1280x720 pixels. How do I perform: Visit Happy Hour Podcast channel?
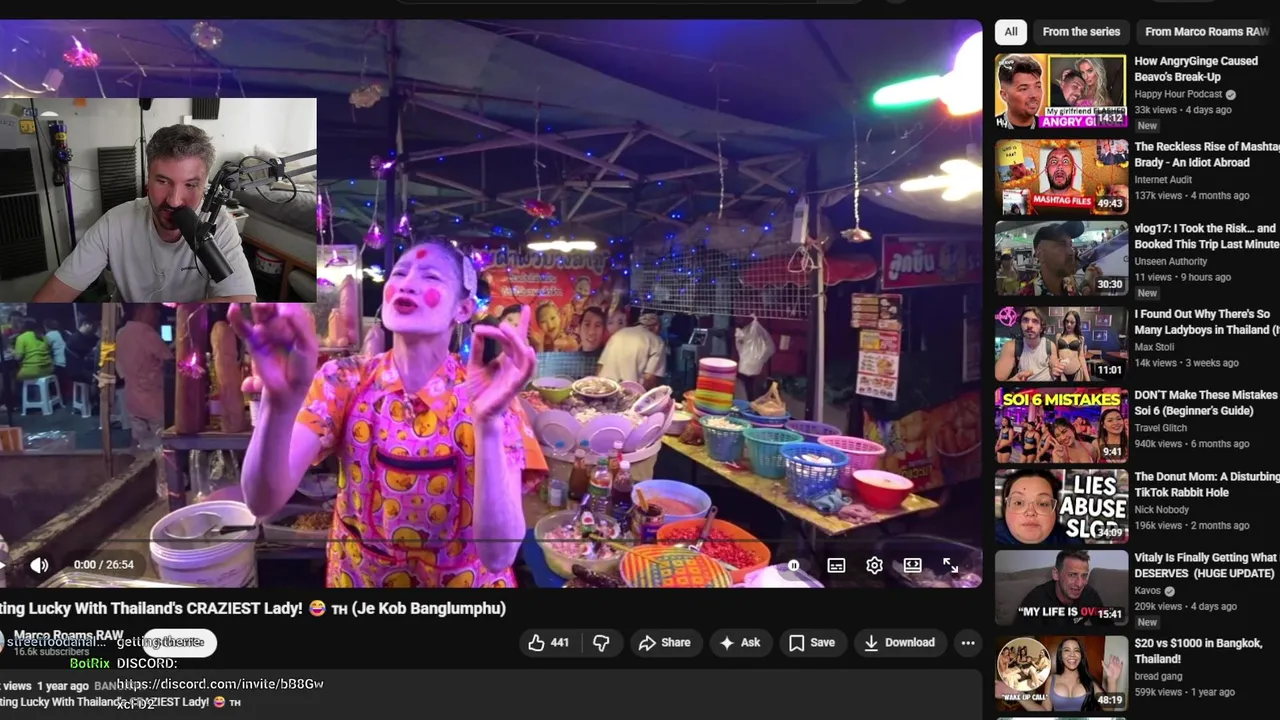[1178, 95]
